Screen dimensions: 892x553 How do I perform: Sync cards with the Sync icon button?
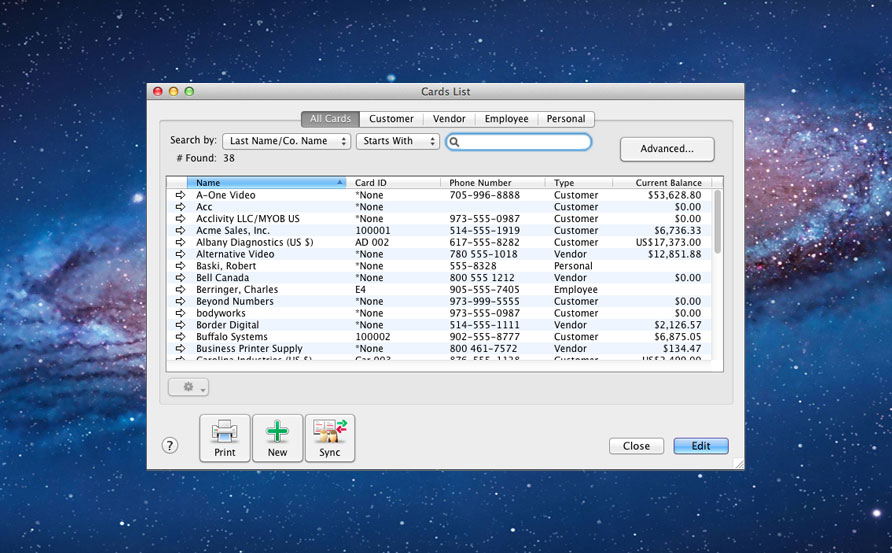click(x=330, y=438)
